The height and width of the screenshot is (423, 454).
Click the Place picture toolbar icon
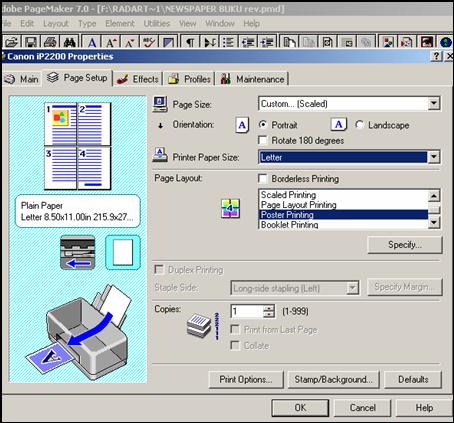[388, 42]
